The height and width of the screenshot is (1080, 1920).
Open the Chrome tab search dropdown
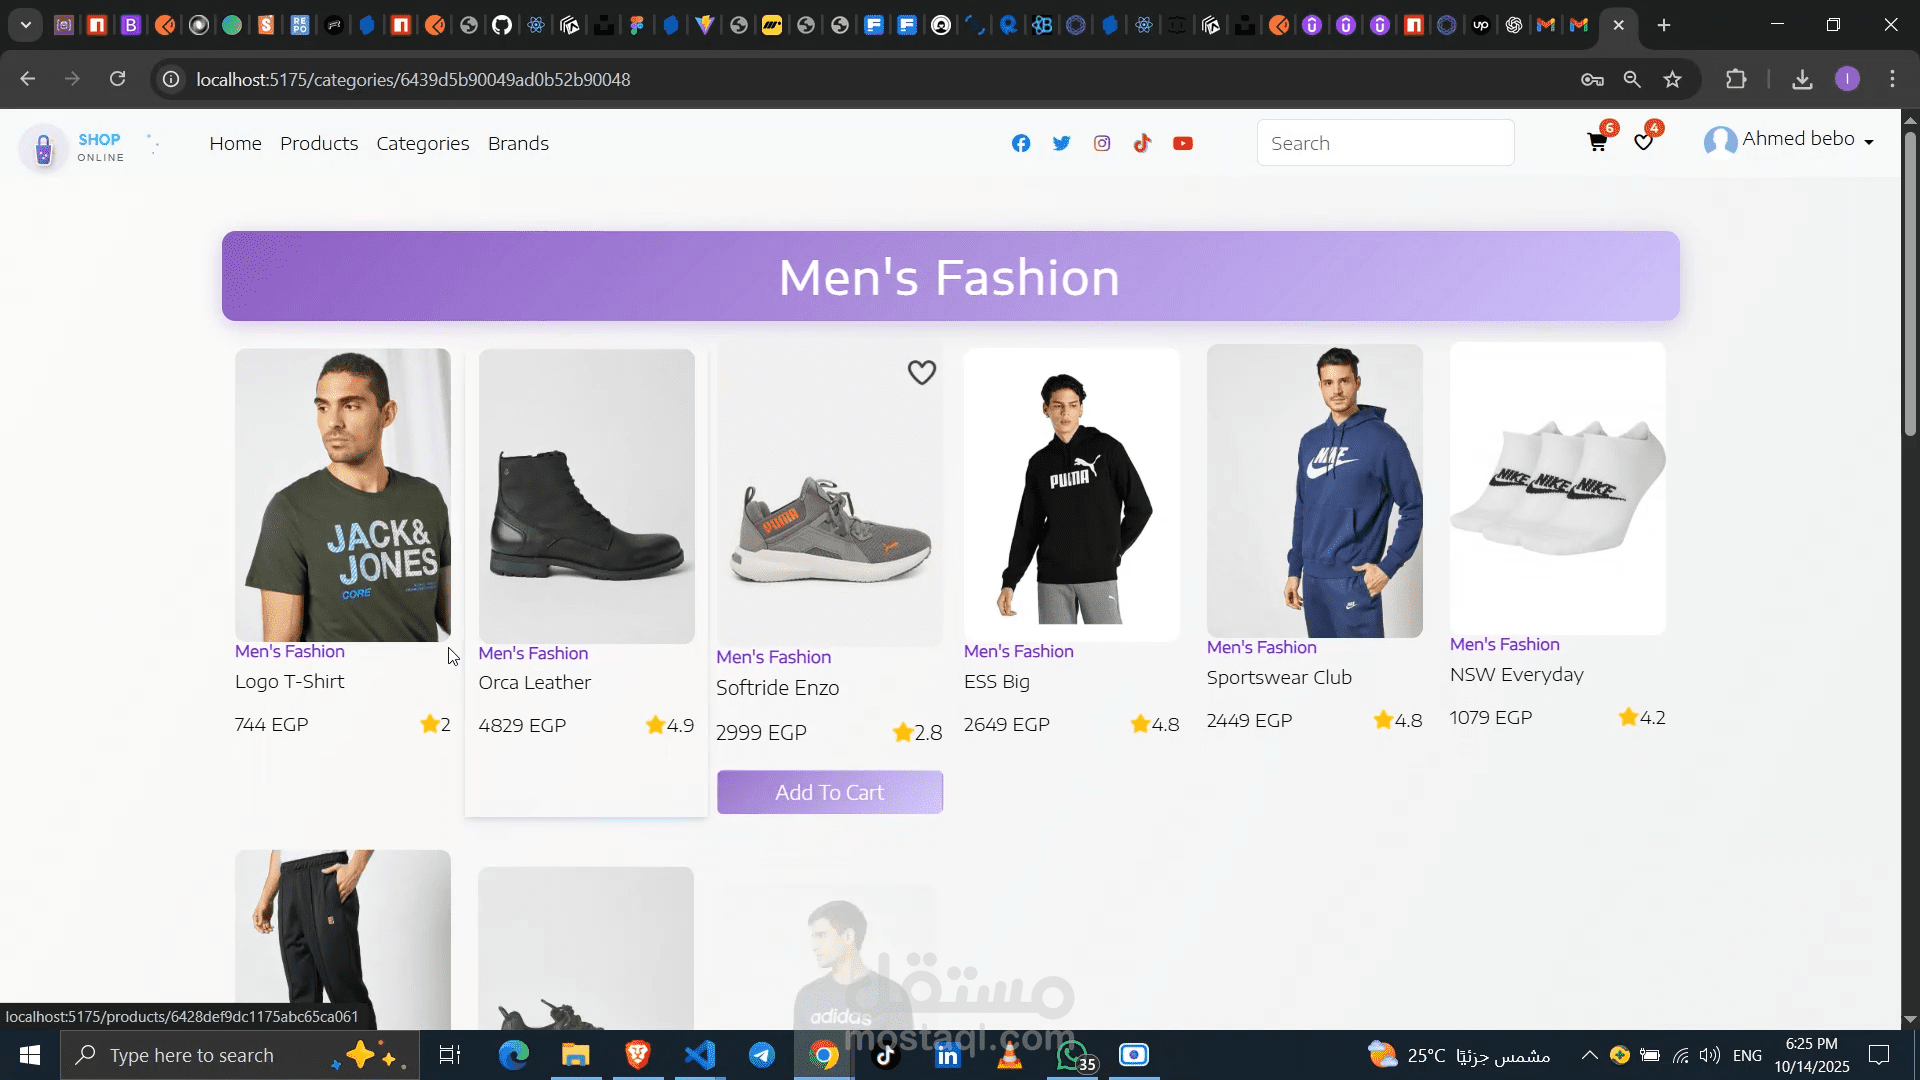pos(26,25)
